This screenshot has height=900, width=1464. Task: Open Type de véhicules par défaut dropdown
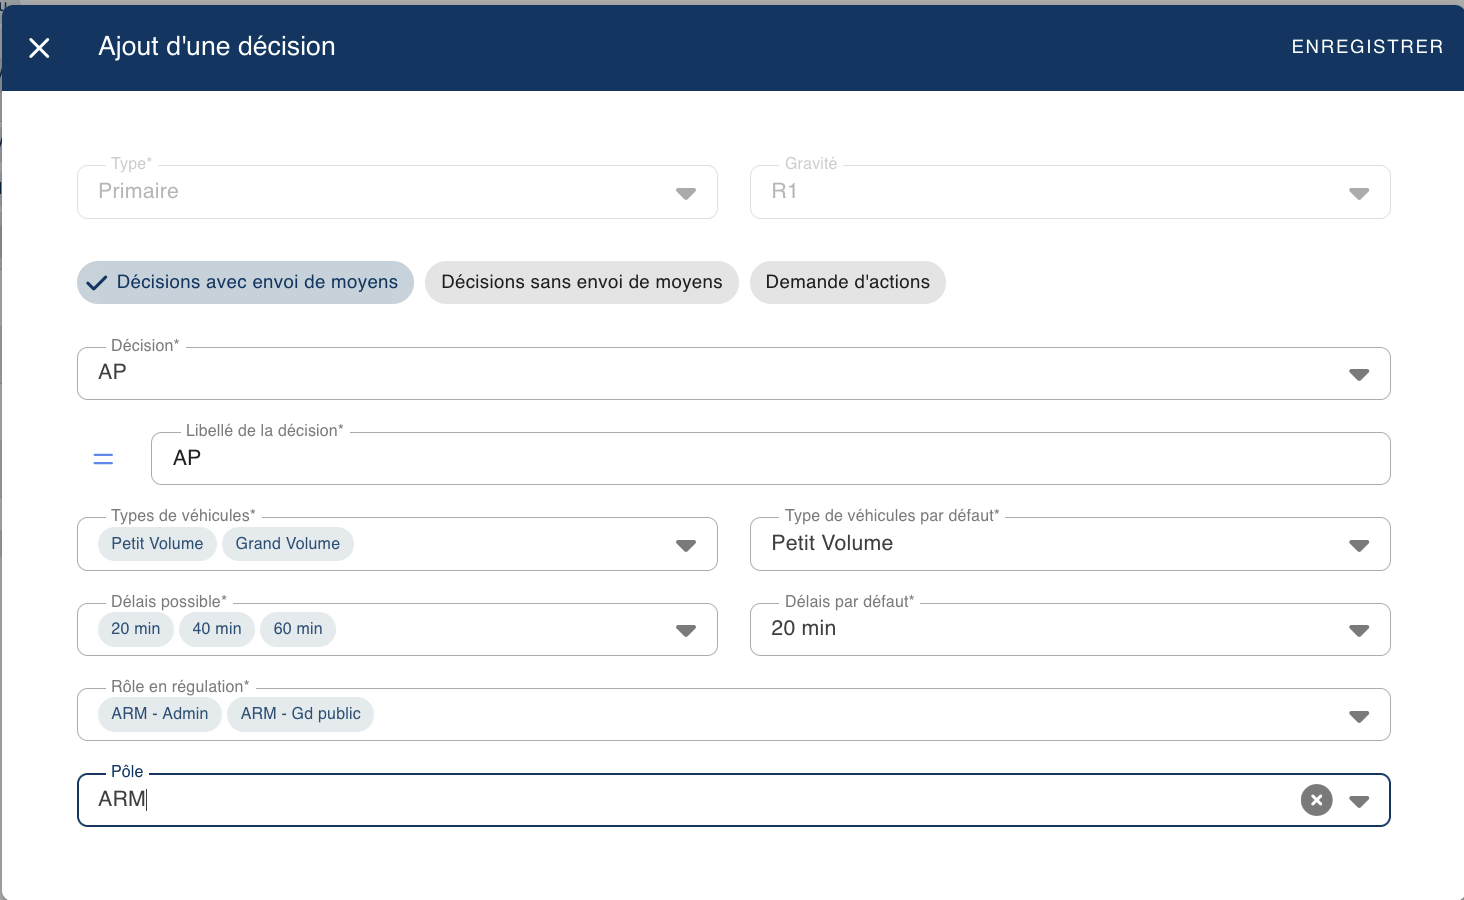tap(1358, 545)
